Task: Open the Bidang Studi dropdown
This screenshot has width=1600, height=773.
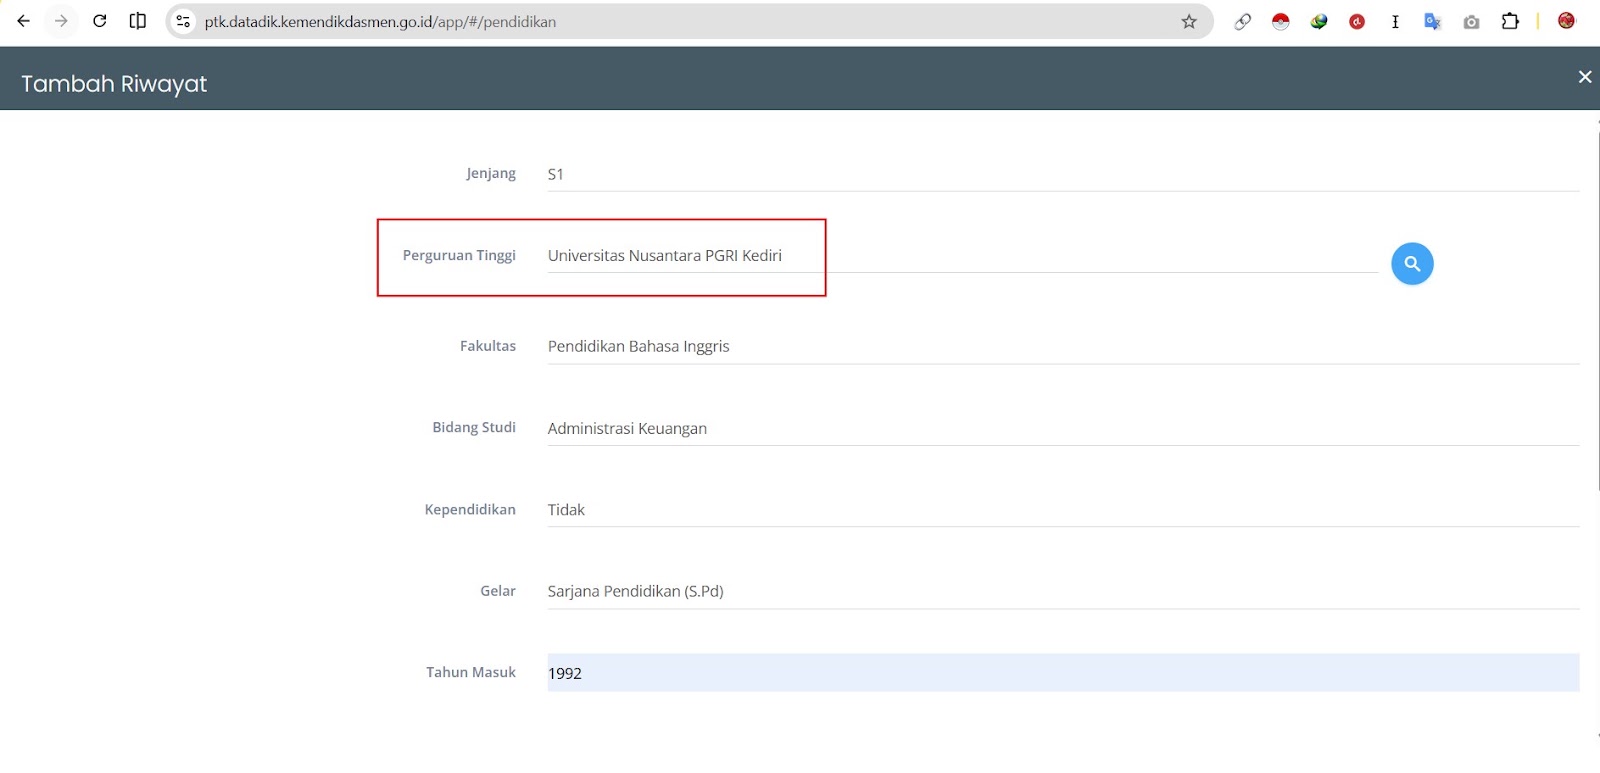Action: 1063,428
